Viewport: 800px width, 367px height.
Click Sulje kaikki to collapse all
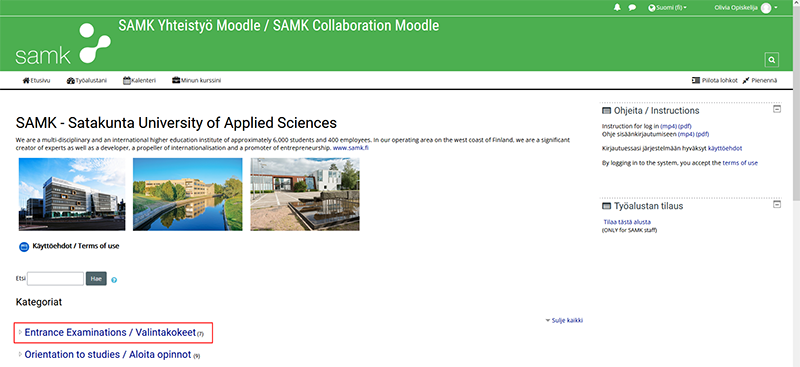click(564, 321)
